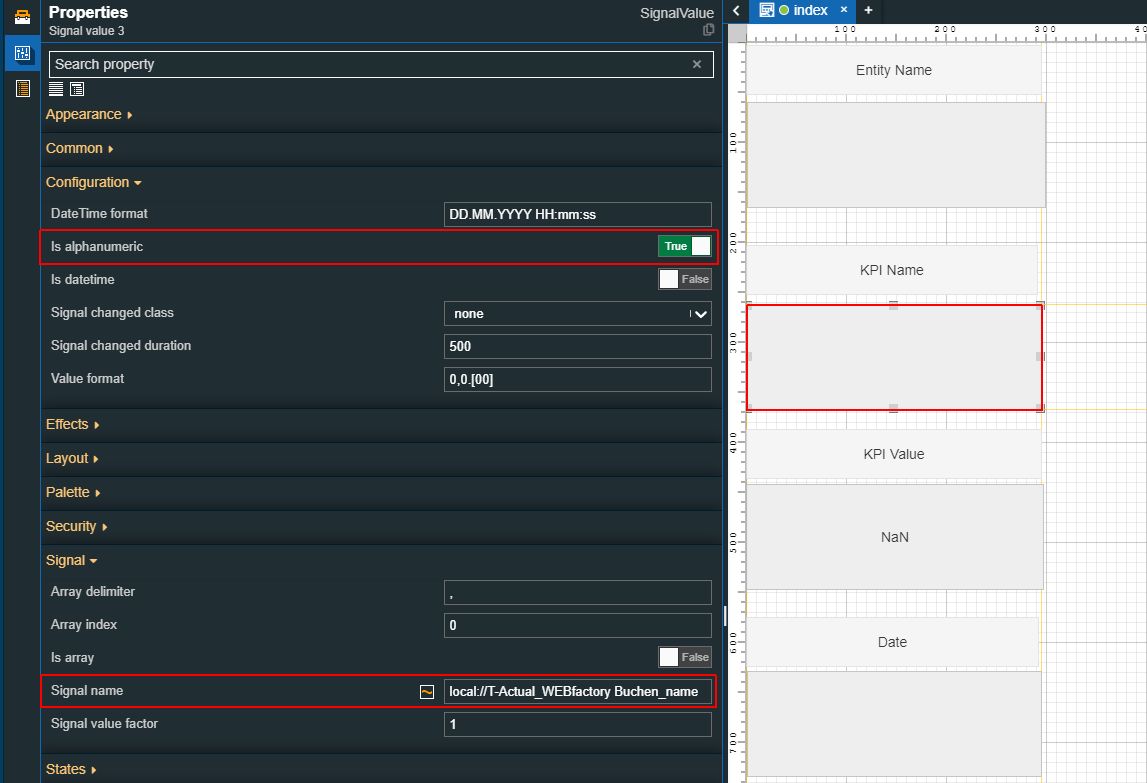Screen dimensions: 1147x783
Task: Click the Is alphanumeric label
Action: (x=97, y=247)
